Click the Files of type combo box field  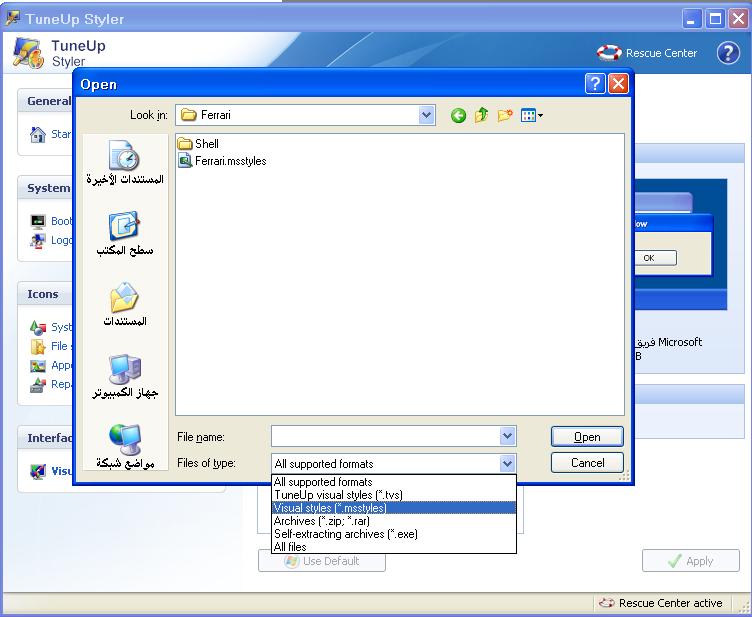pos(393,464)
